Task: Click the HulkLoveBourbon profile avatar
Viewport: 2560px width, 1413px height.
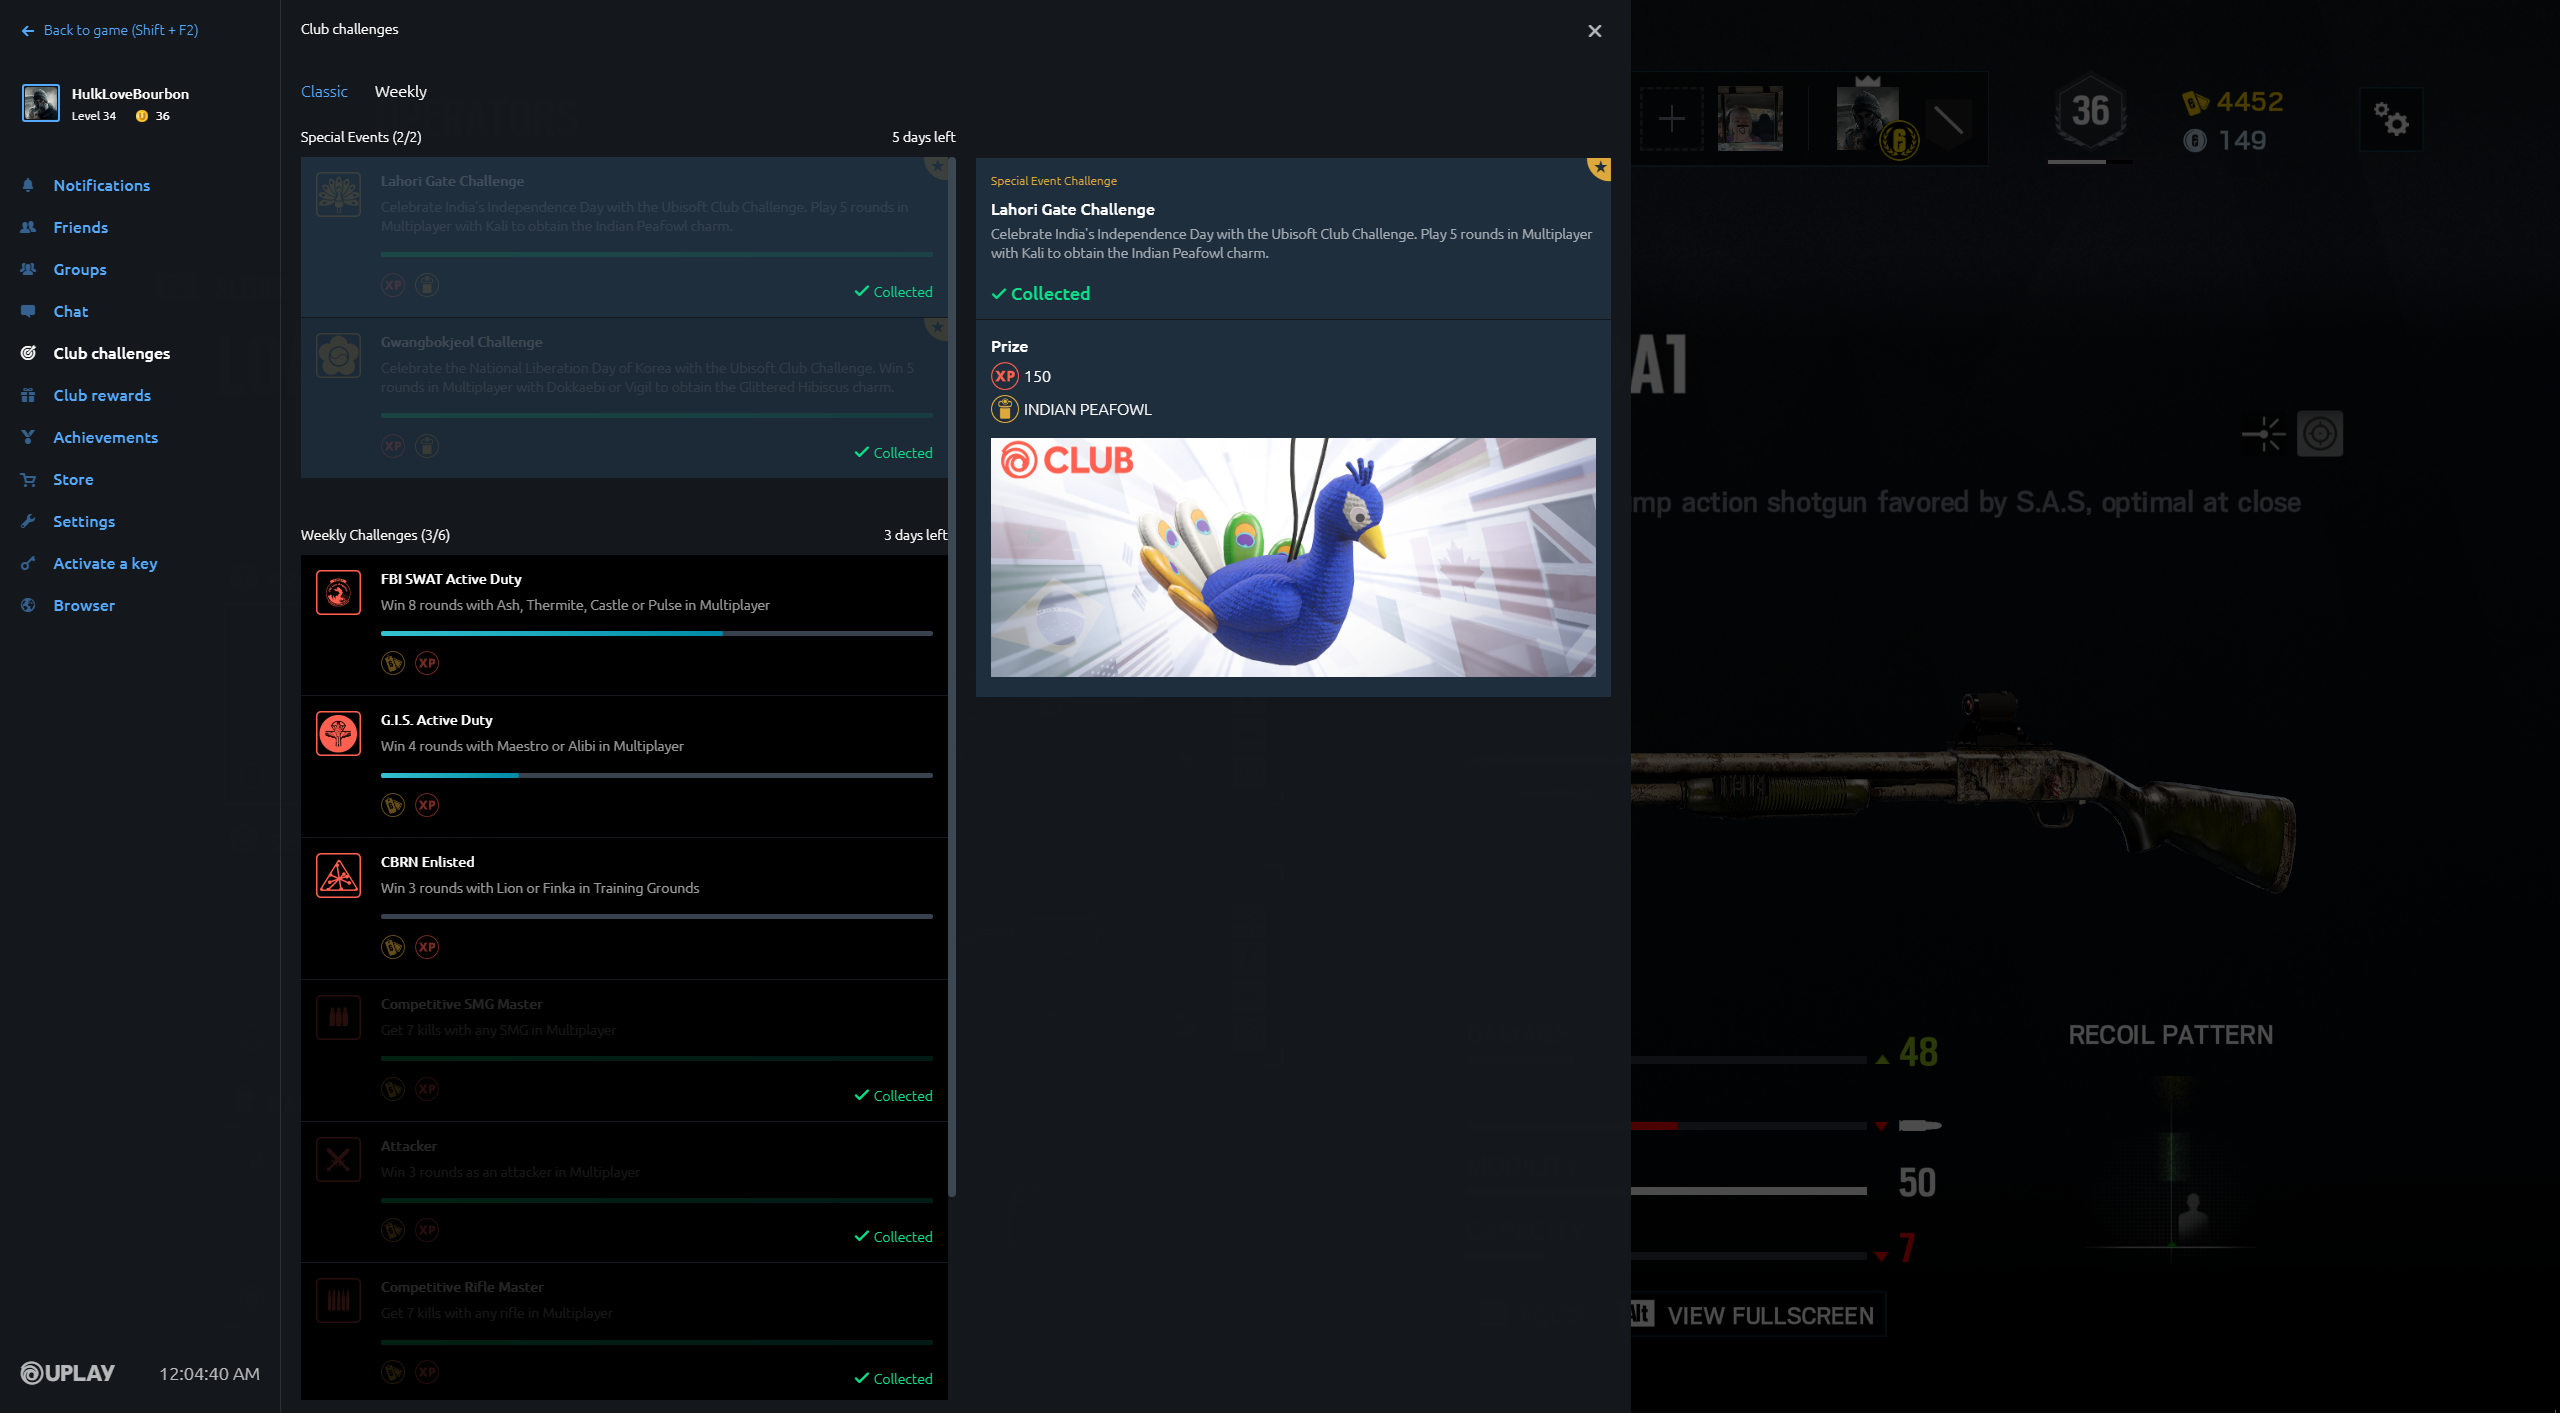Action: click(x=41, y=103)
